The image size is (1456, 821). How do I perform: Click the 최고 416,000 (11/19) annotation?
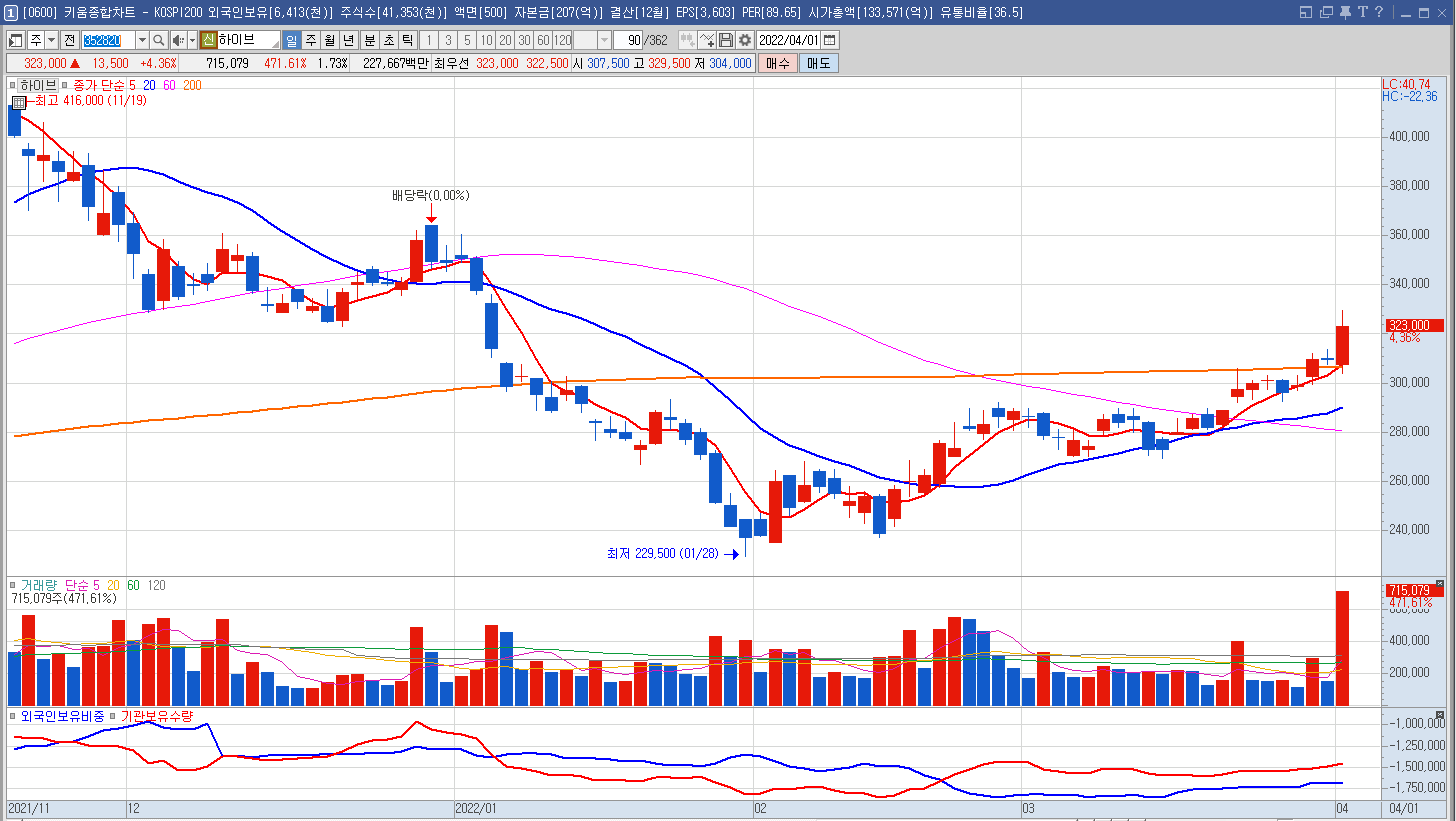tap(91, 101)
